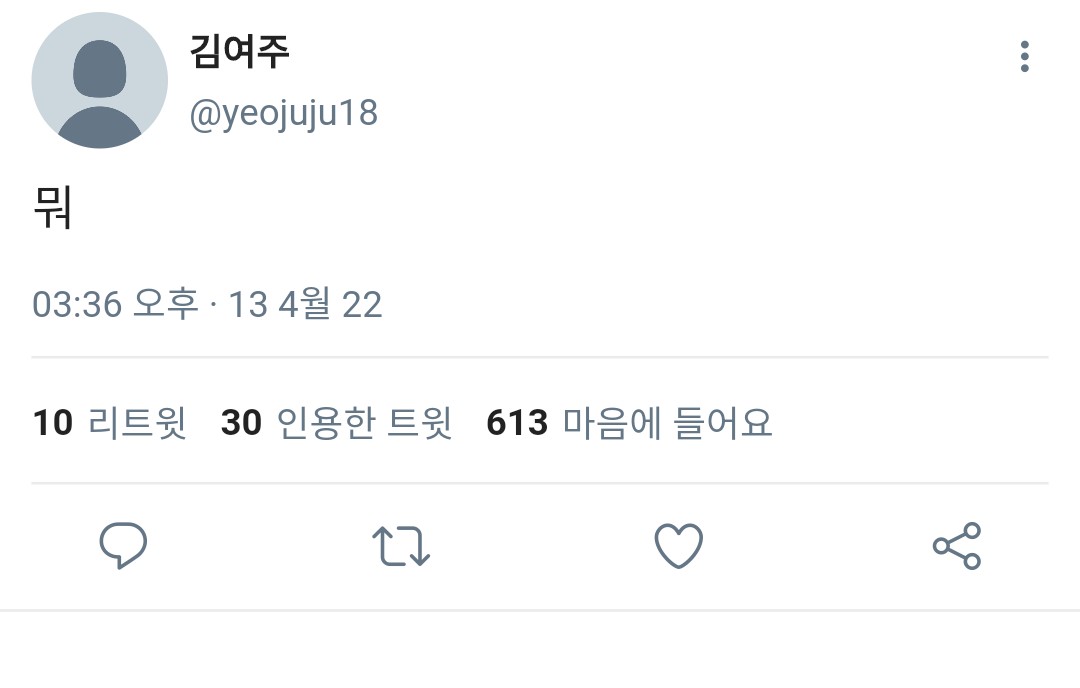
Task: Open 김여주's profile from display name
Action: coord(240,49)
